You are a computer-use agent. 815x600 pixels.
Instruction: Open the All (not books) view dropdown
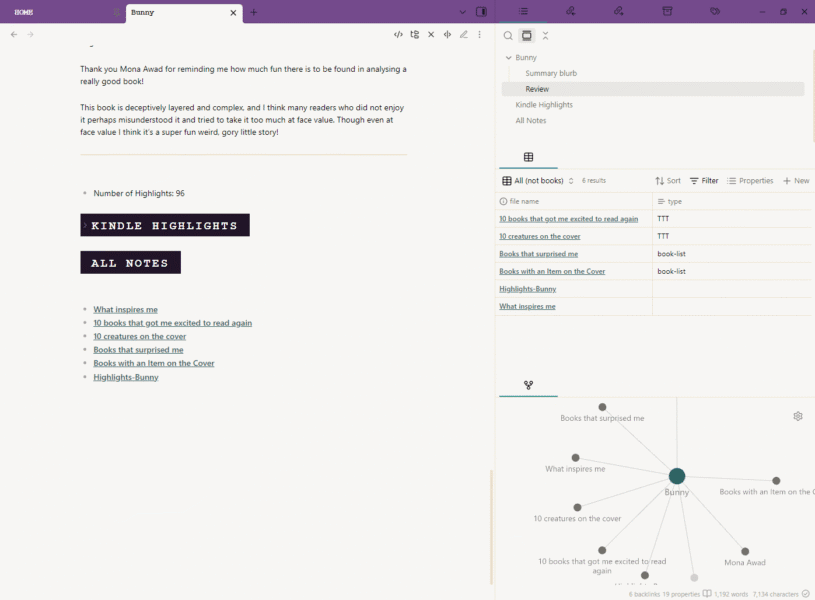click(x=538, y=181)
